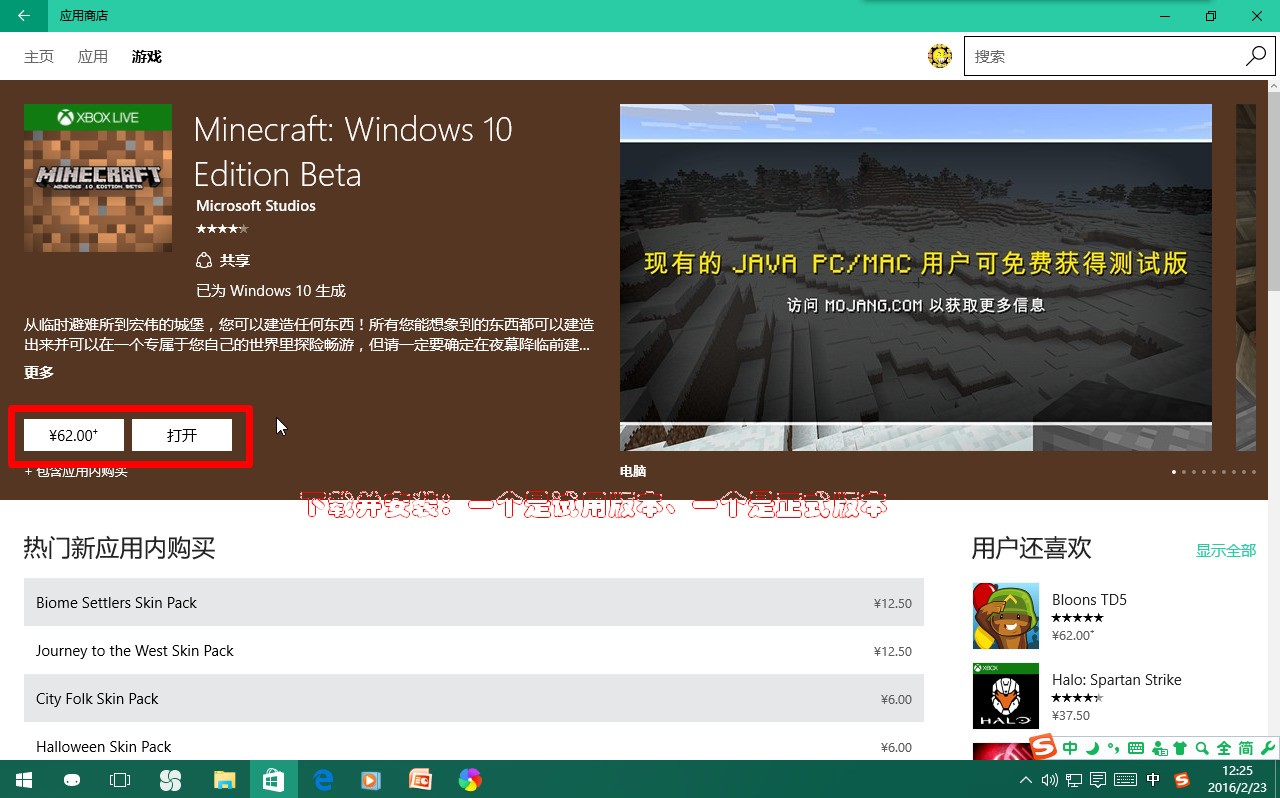Click the 打开 button
This screenshot has width=1280, height=798.
[x=182, y=435]
